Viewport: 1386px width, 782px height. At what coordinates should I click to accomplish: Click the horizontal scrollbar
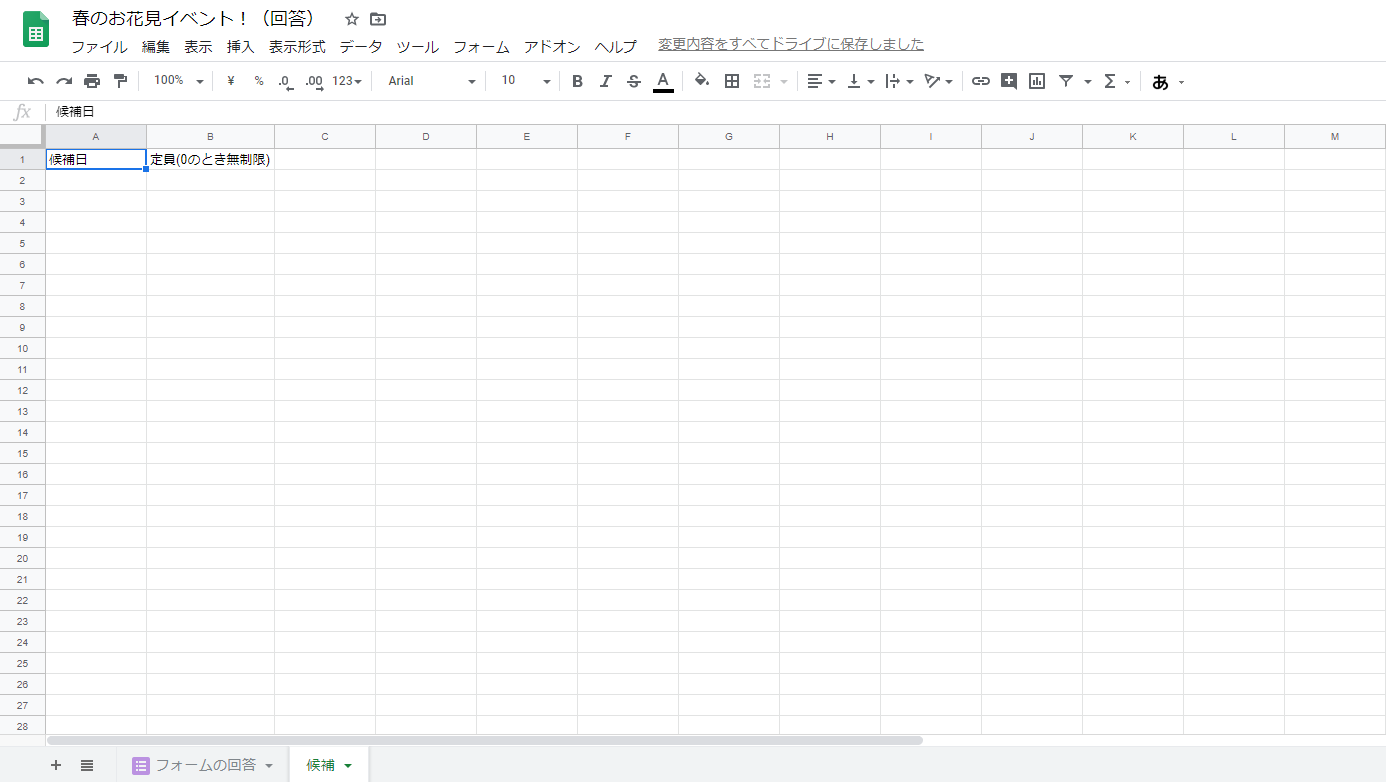point(485,741)
